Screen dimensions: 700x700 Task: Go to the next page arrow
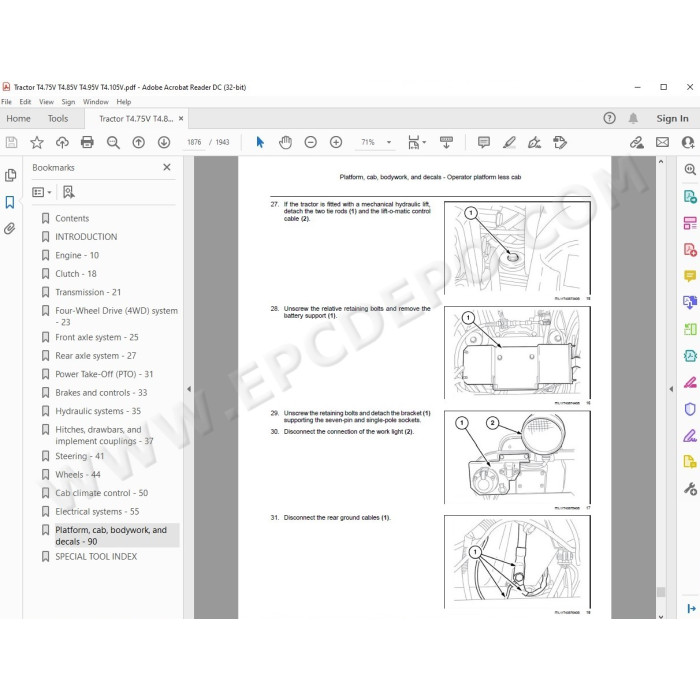(x=164, y=142)
